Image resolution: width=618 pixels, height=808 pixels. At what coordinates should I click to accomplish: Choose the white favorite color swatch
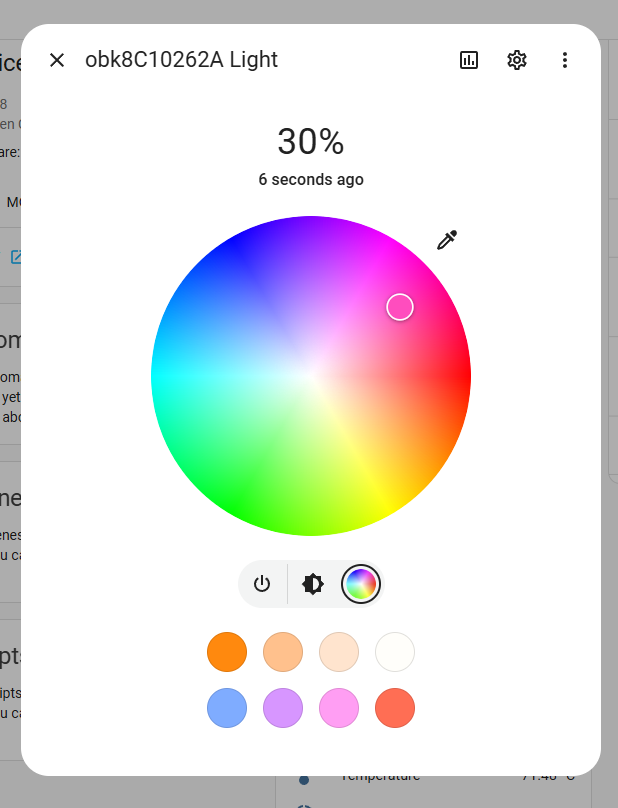coord(395,652)
